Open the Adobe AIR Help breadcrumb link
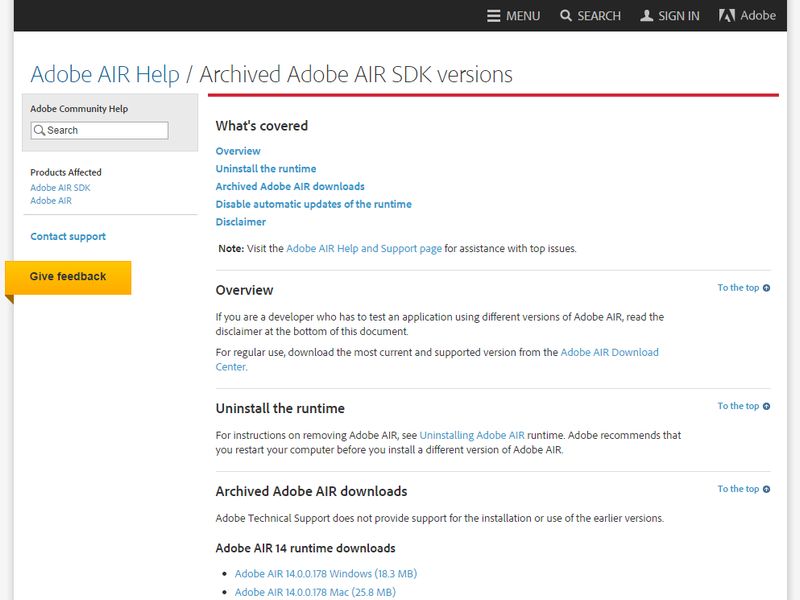The image size is (800, 600). (x=105, y=74)
